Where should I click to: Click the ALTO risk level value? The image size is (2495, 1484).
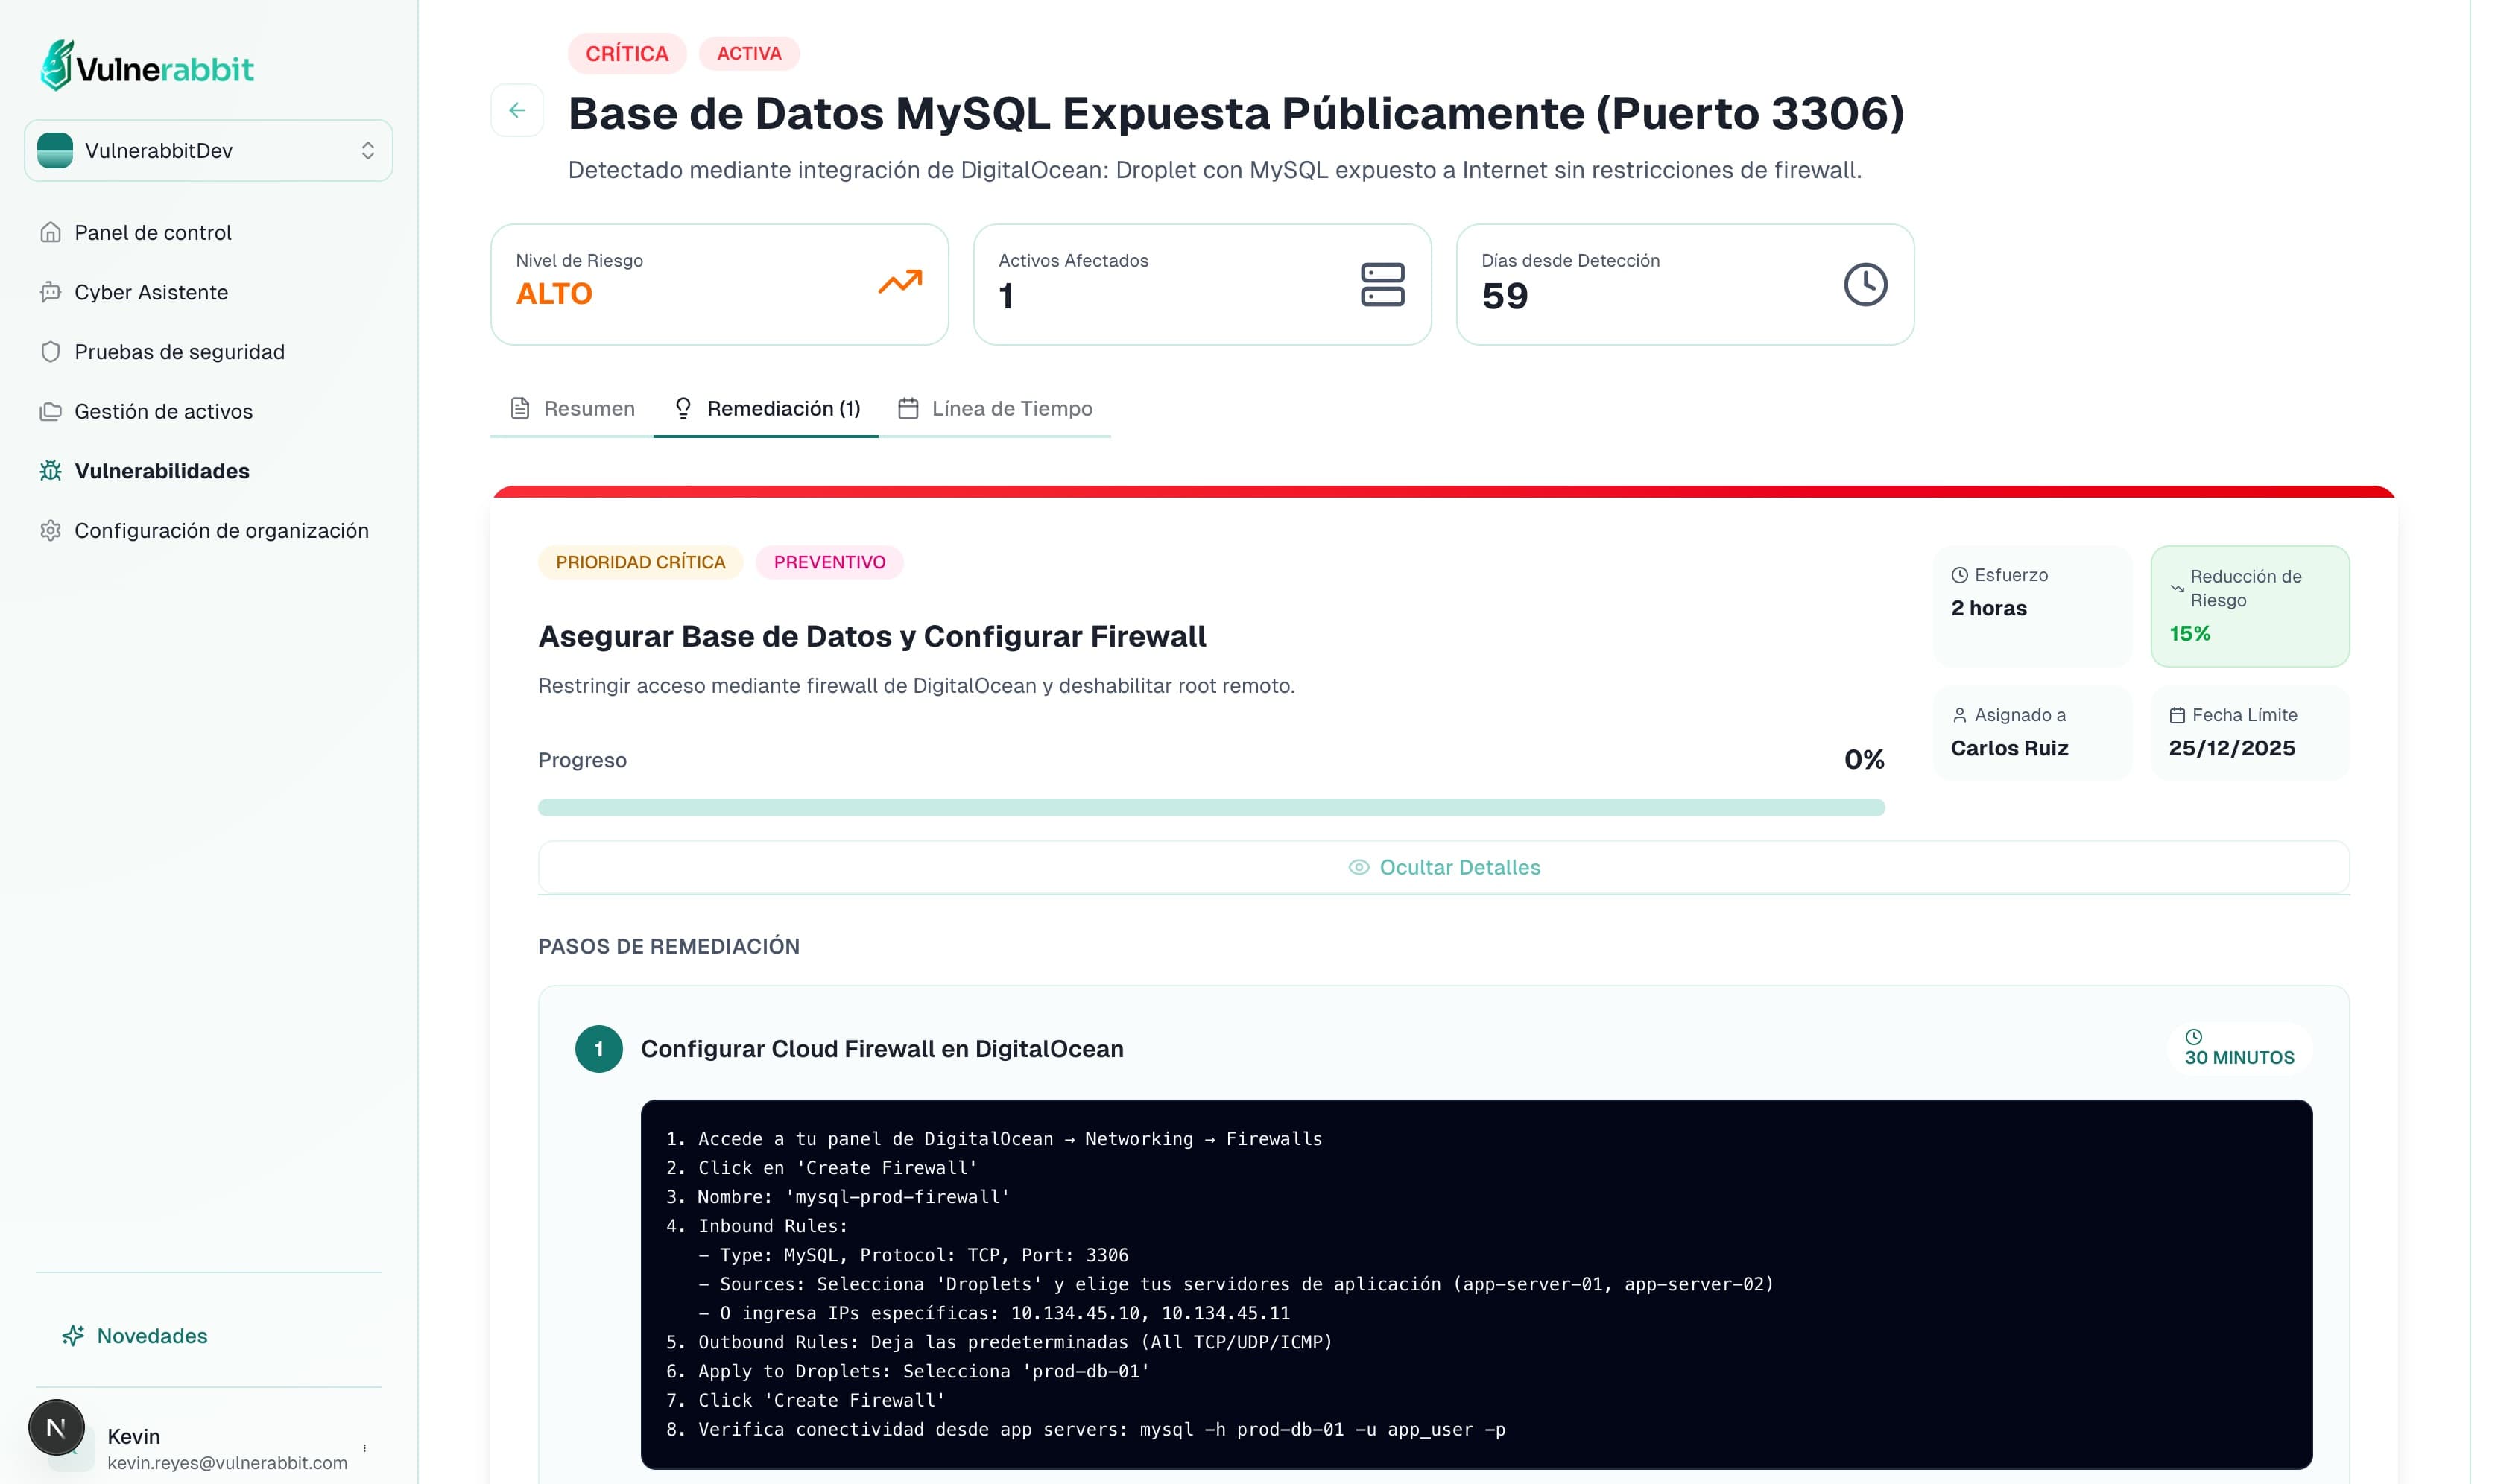coord(554,294)
